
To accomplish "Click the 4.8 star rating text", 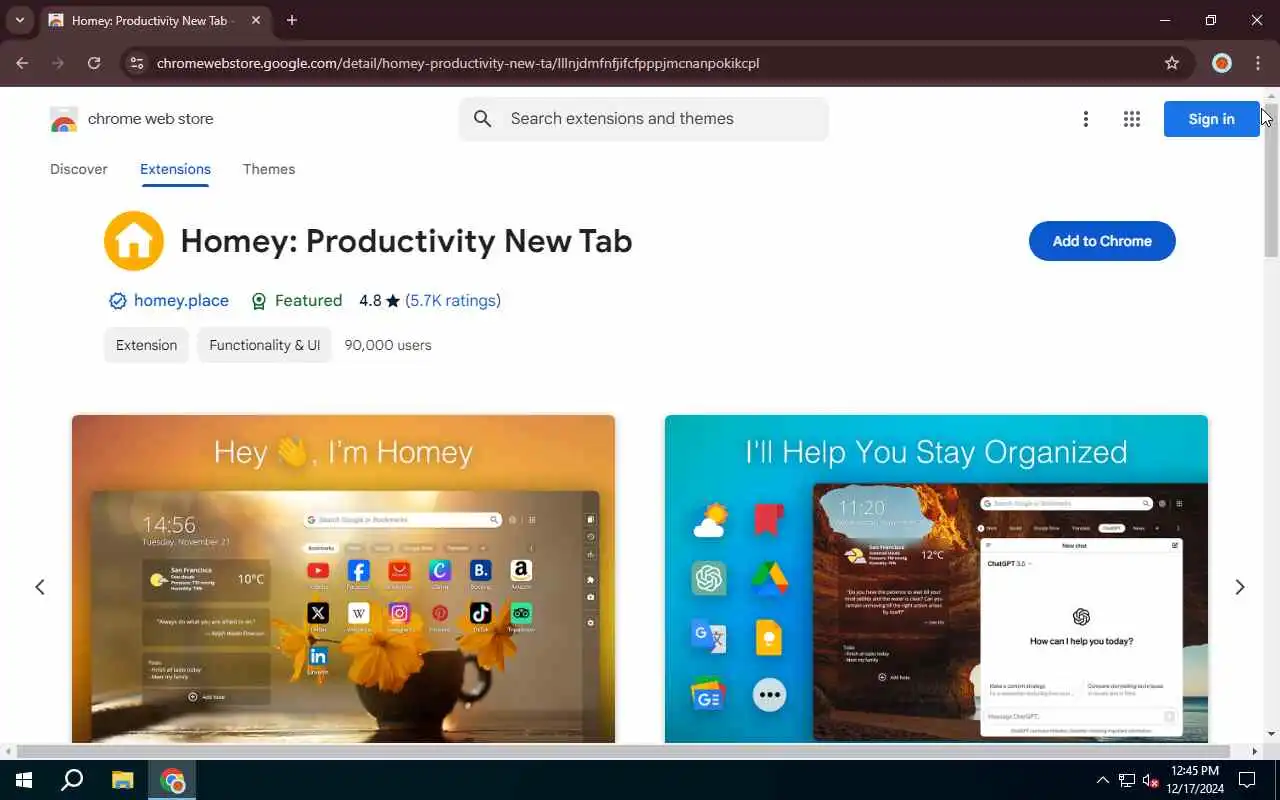I will [x=380, y=300].
